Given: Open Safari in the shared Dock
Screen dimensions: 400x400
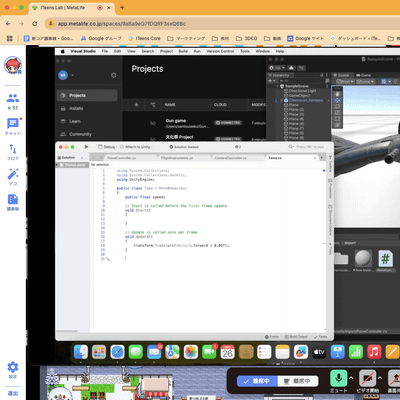Looking at the screenshot, I should click(x=117, y=352).
